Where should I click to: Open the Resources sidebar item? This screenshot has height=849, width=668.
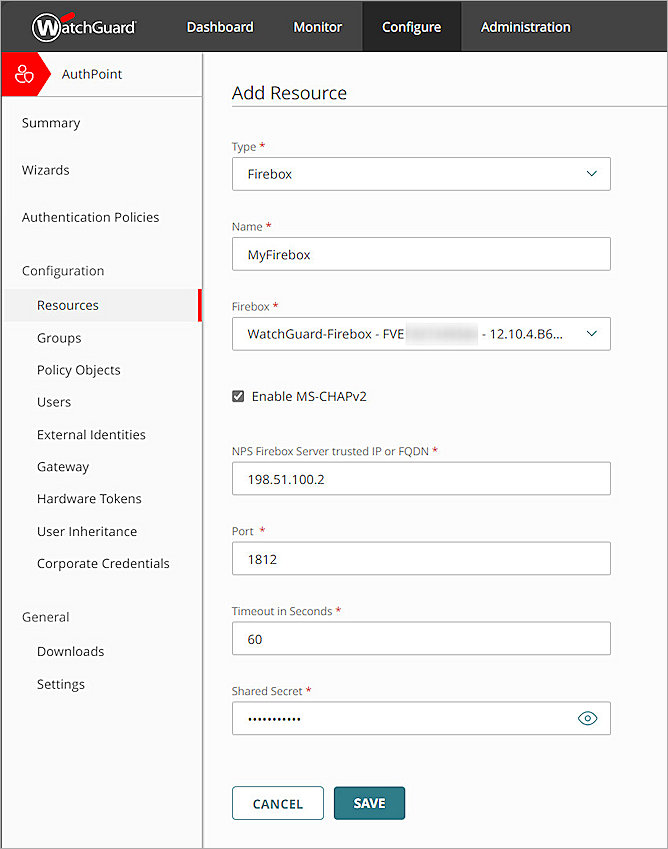(67, 305)
